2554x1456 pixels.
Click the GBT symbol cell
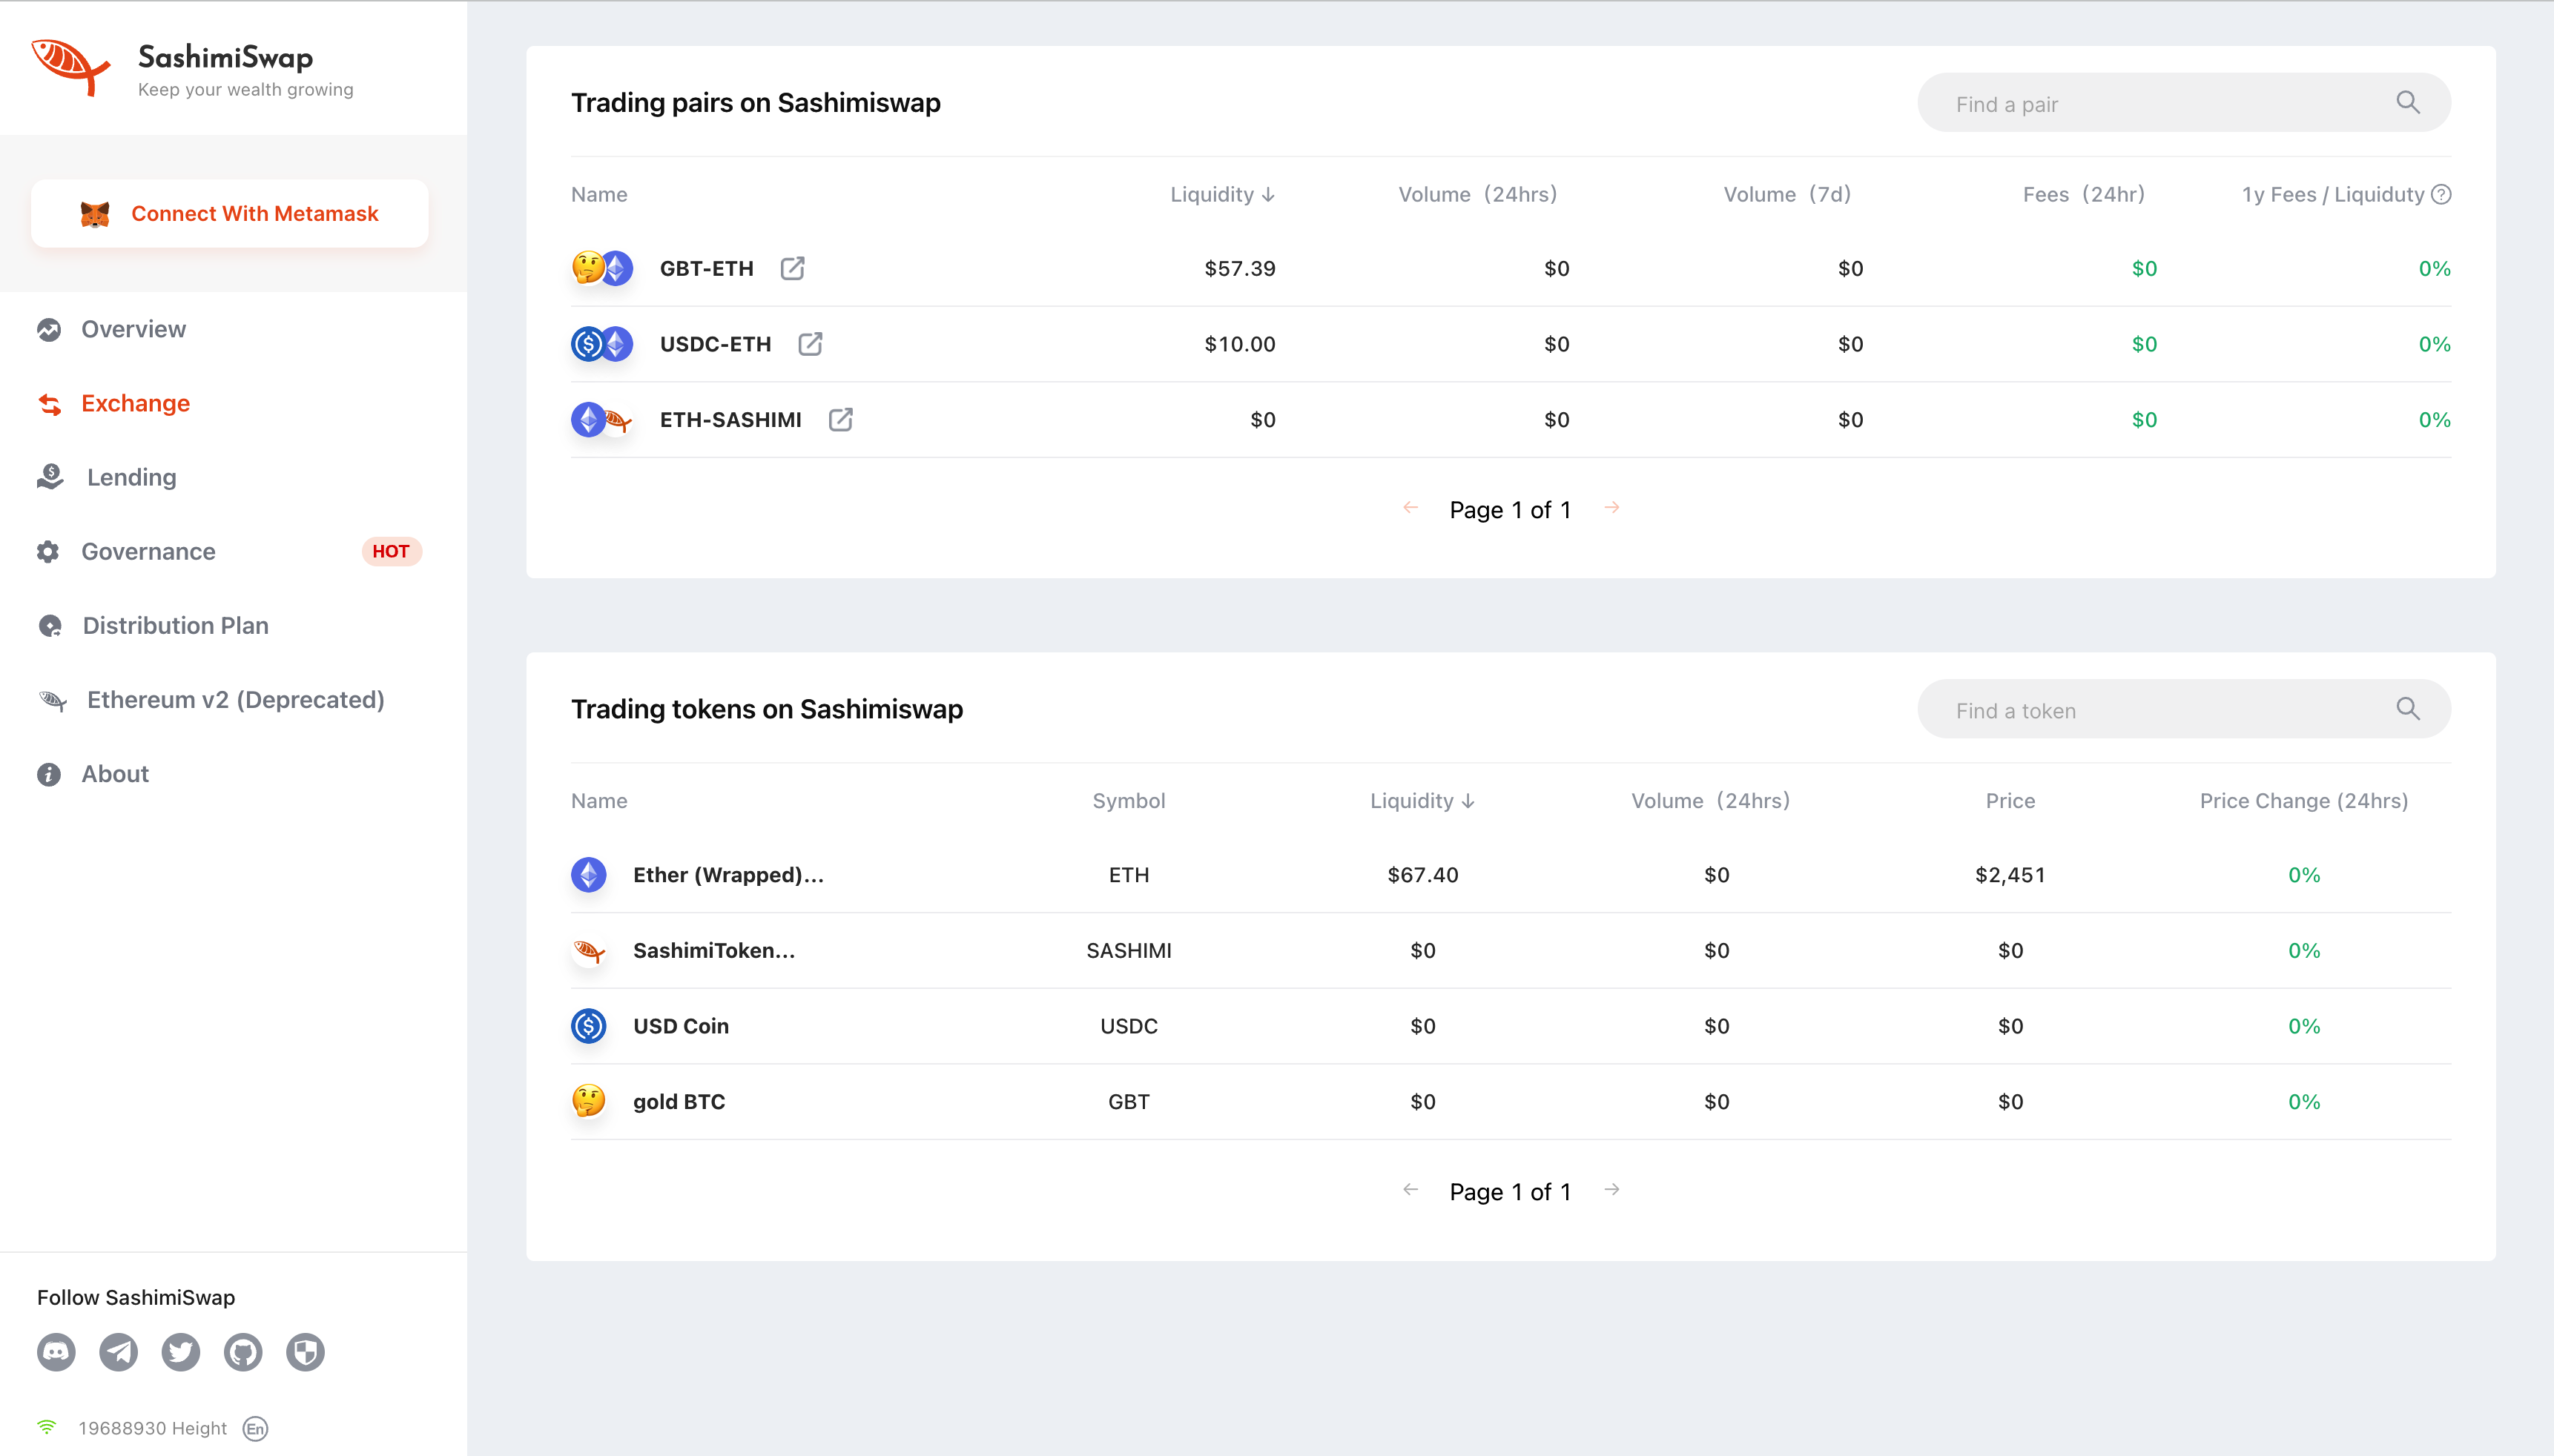(1128, 1102)
